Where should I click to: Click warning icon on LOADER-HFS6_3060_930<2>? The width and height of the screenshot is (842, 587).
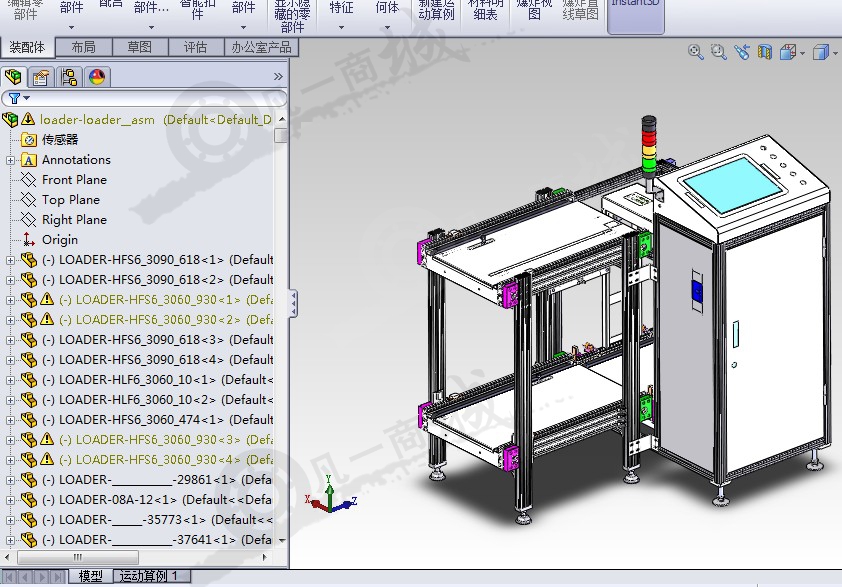coord(47,319)
